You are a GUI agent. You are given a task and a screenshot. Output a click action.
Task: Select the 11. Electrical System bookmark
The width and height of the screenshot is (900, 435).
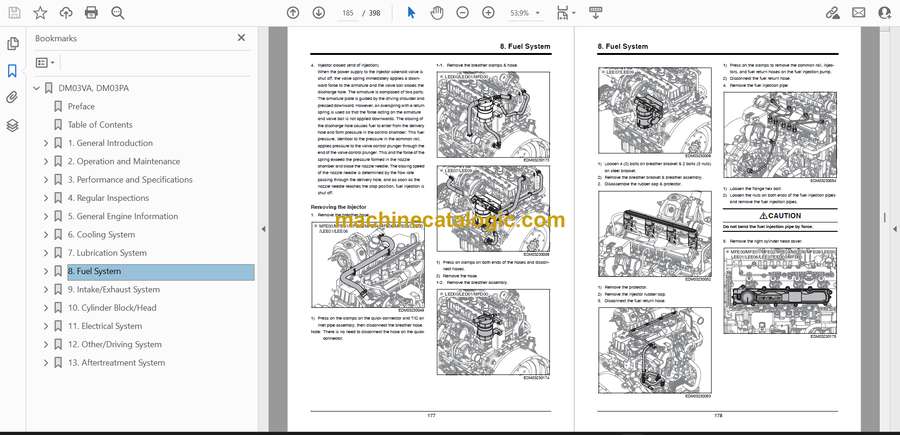pos(104,327)
